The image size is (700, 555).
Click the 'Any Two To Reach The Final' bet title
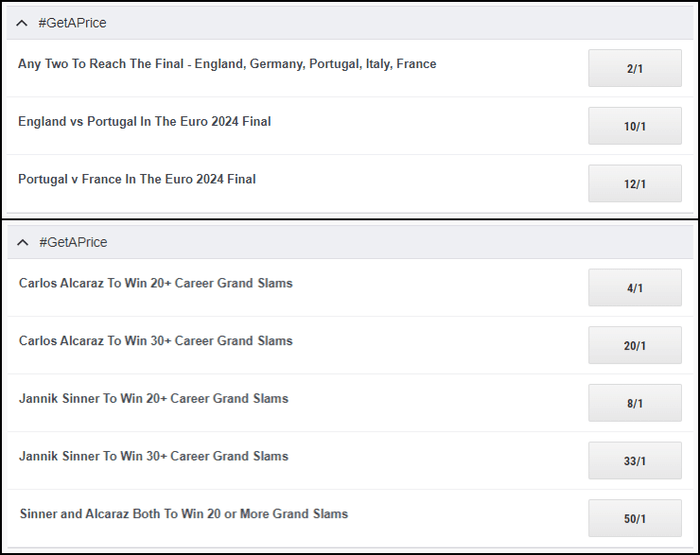[227, 64]
